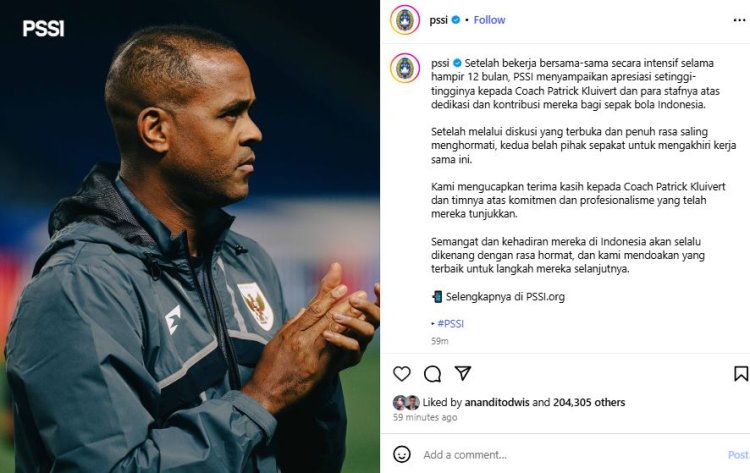750x473 pixels.
Task: Submit the comment with the Post button
Action: pos(738,455)
